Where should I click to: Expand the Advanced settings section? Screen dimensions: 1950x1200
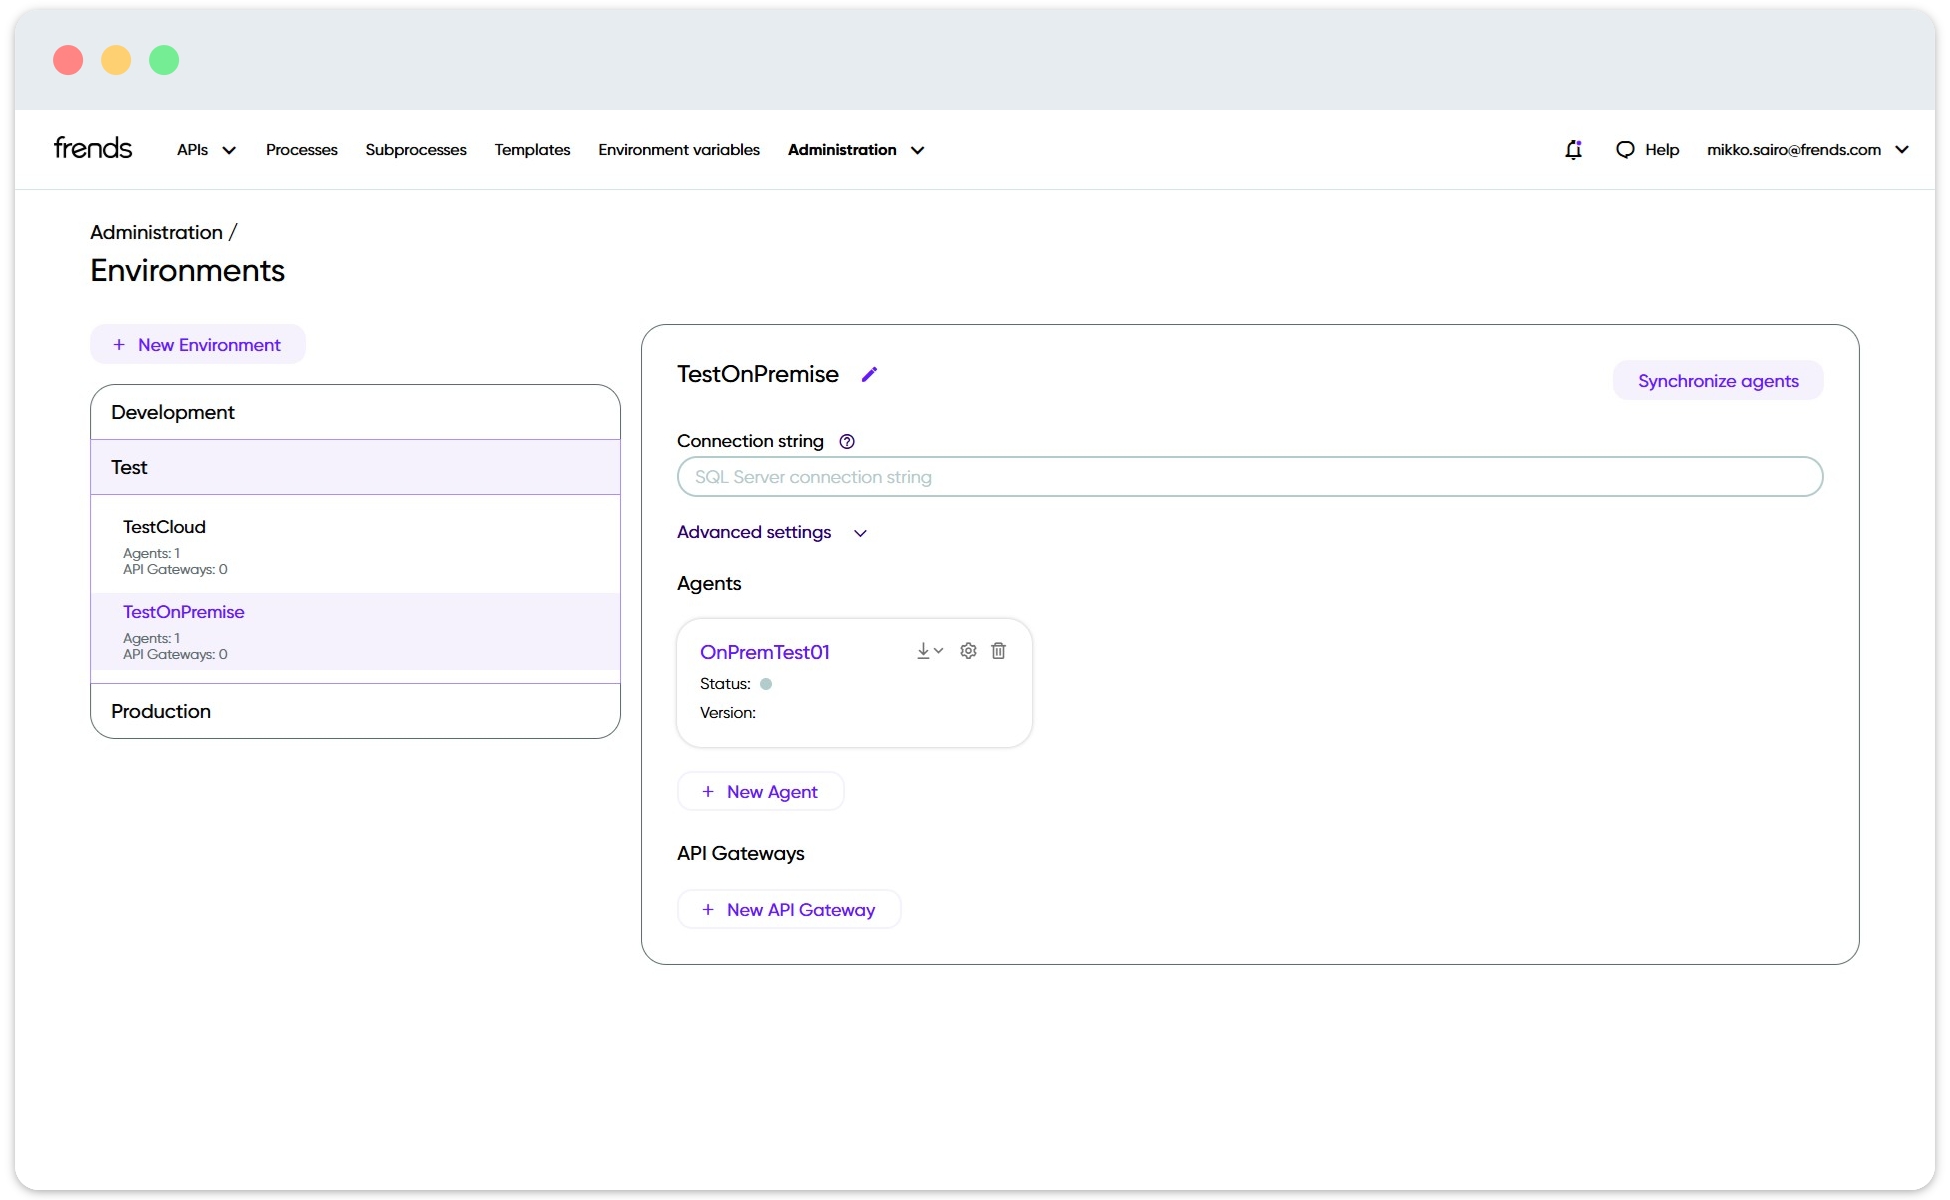(x=771, y=532)
